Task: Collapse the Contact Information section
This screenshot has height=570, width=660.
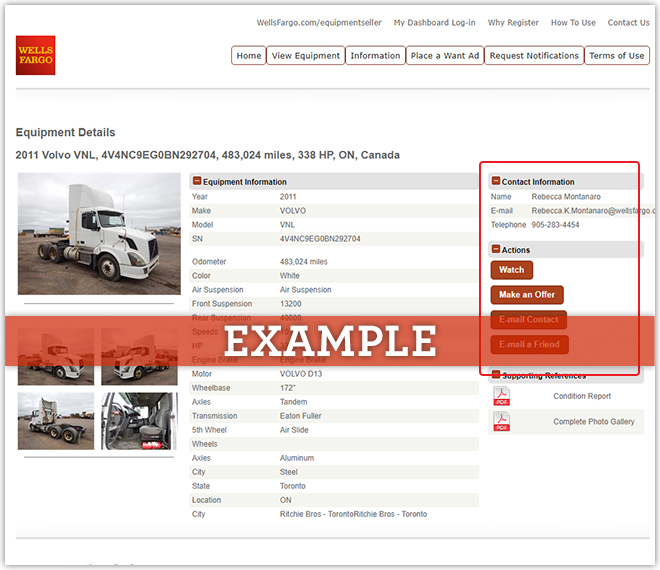Action: (x=496, y=181)
